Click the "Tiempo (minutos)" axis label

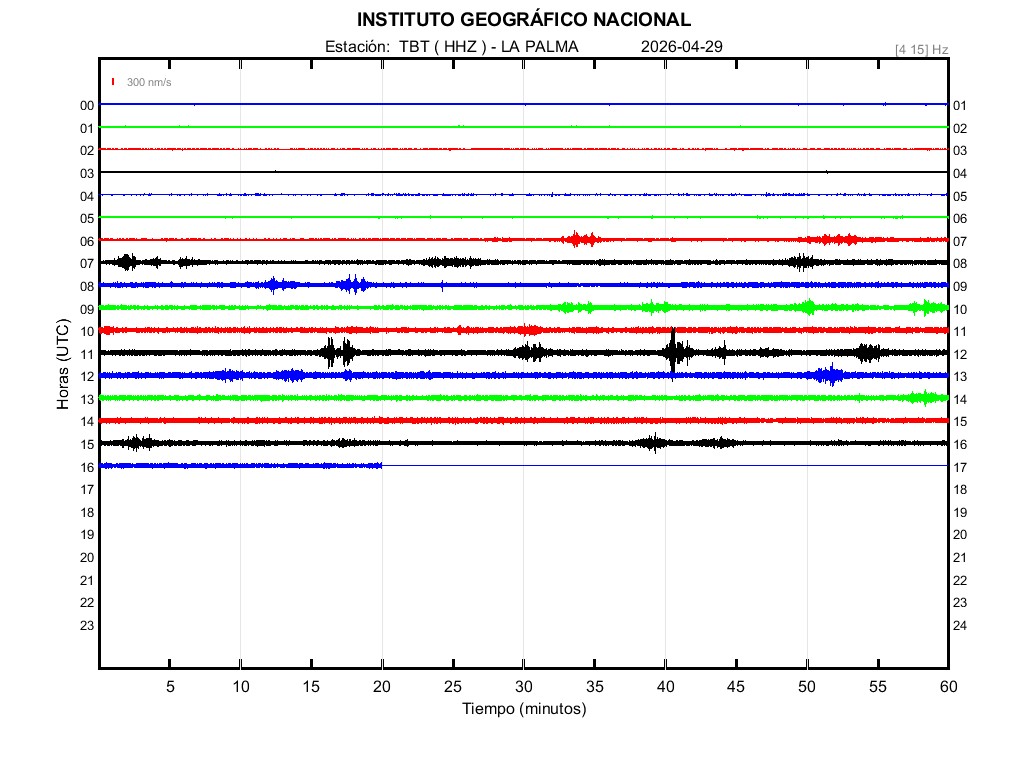[x=523, y=709]
